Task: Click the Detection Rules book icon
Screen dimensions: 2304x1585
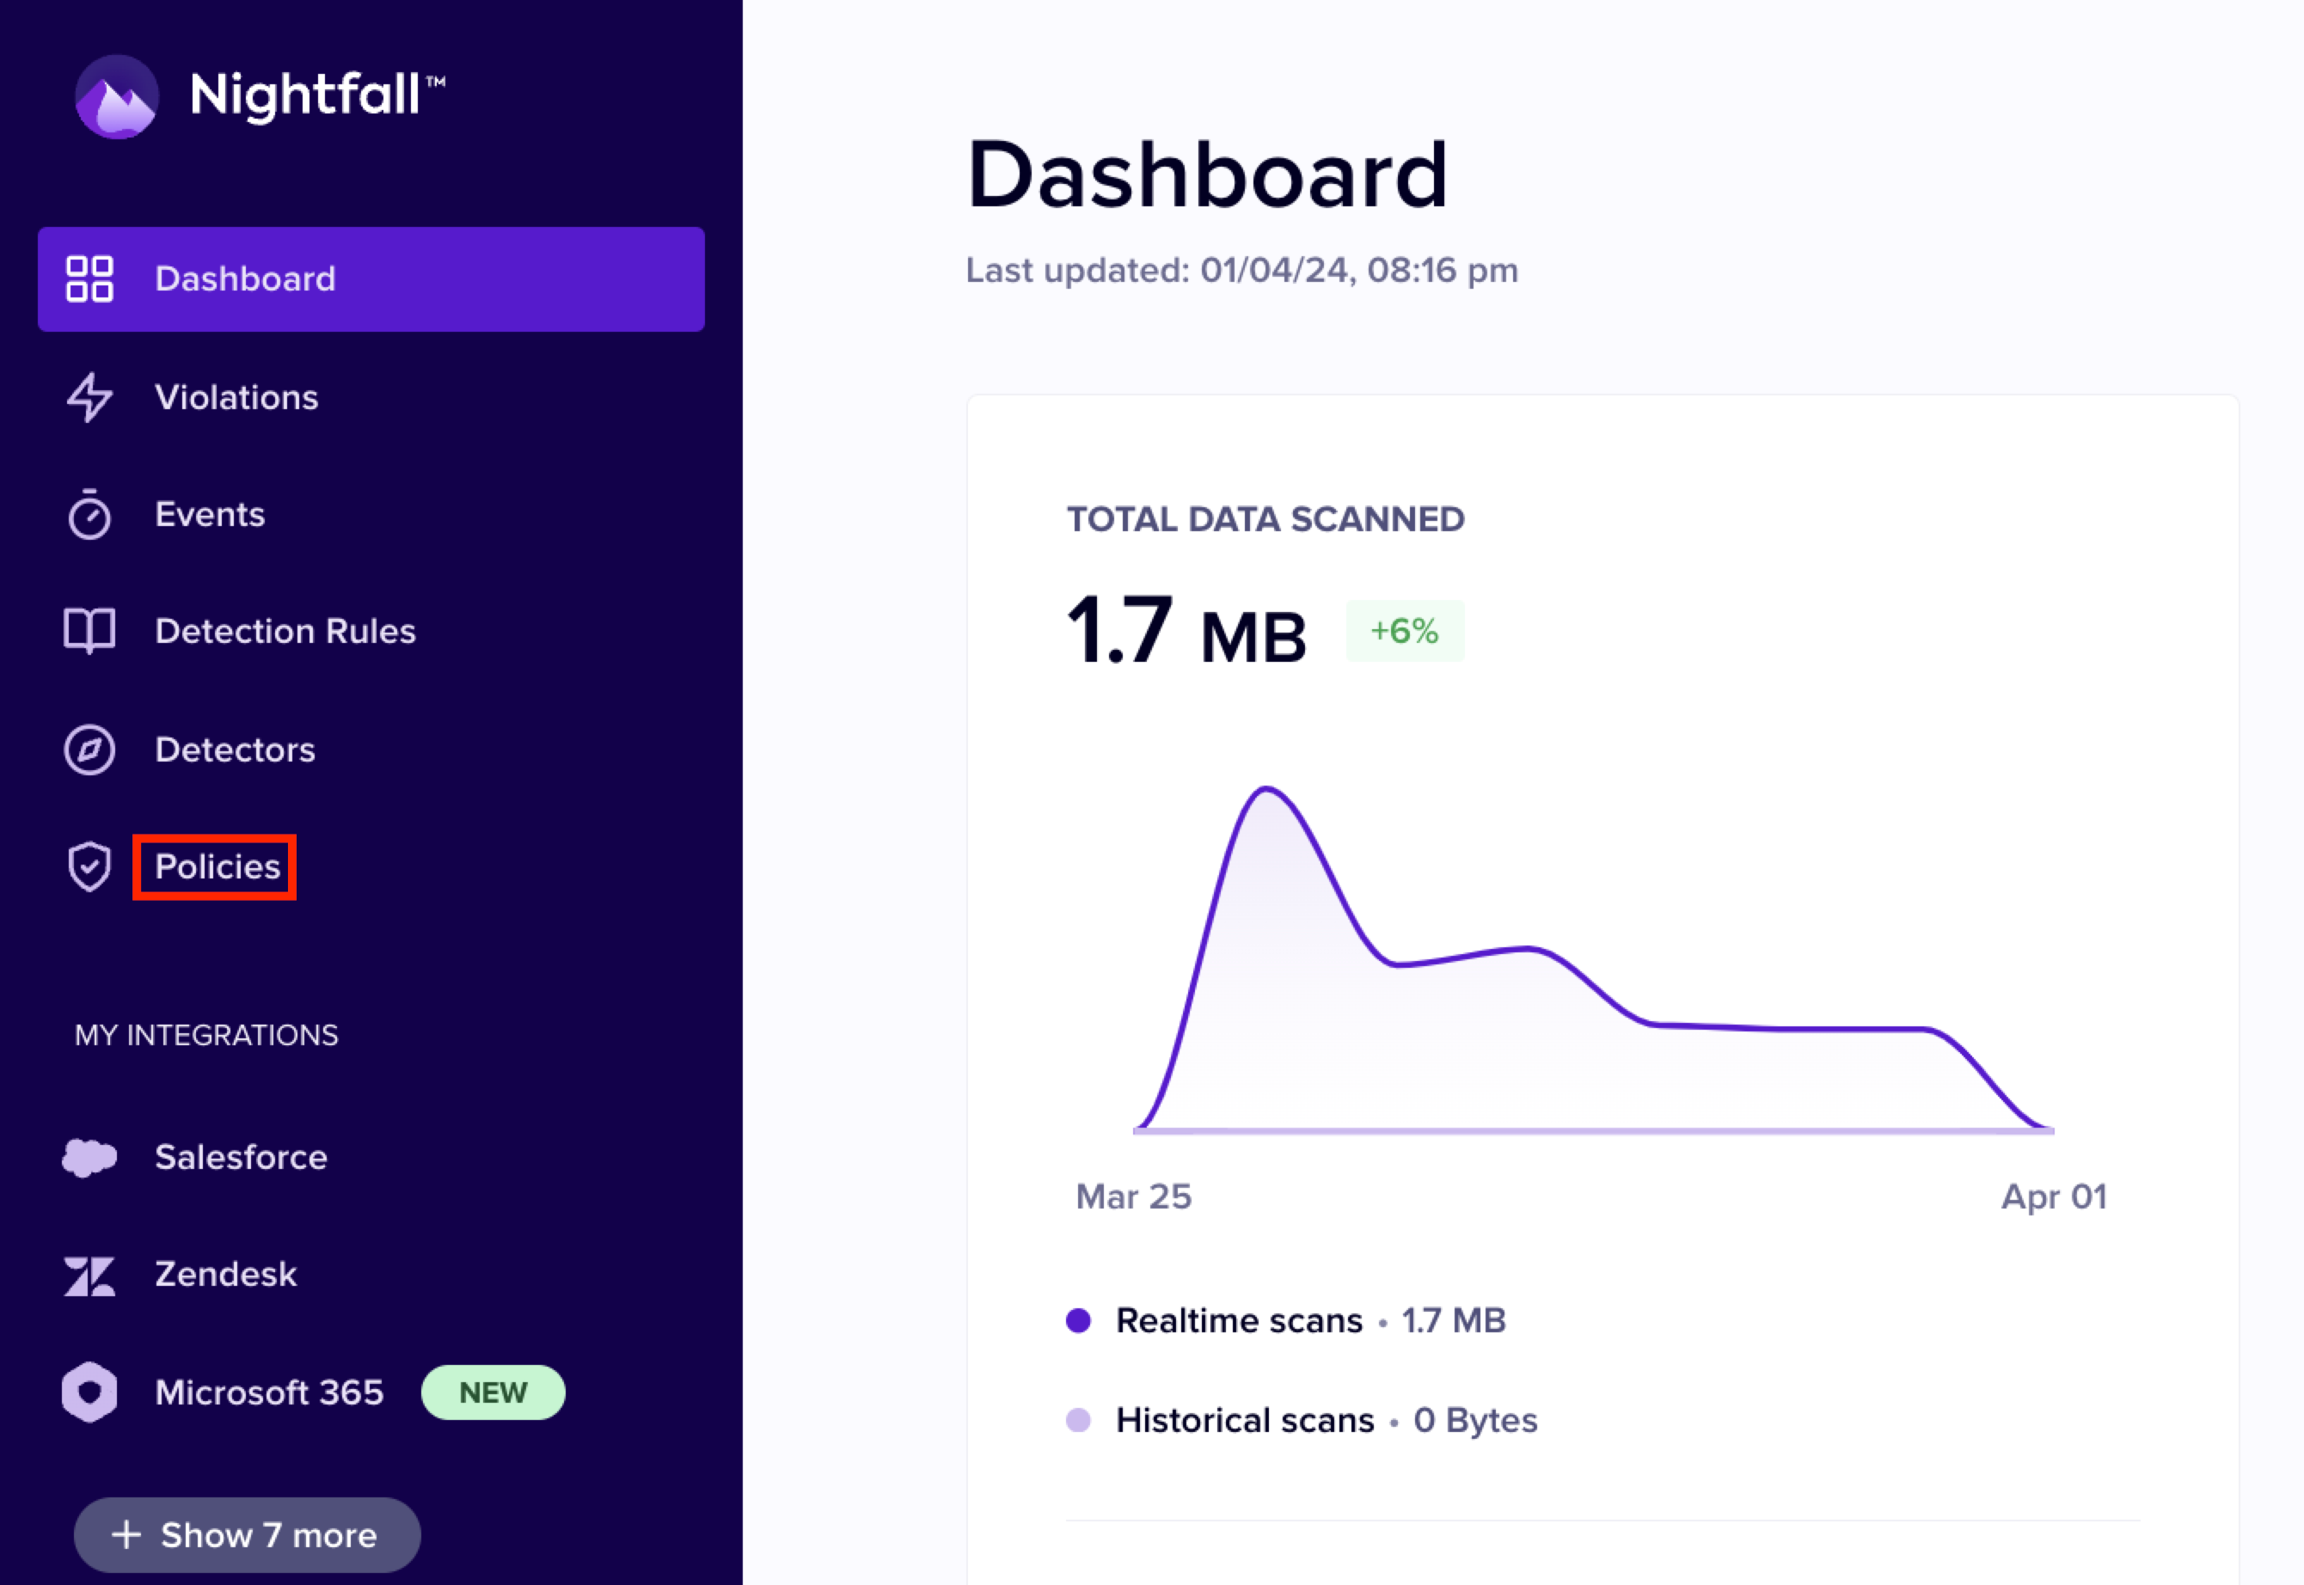Action: click(89, 631)
